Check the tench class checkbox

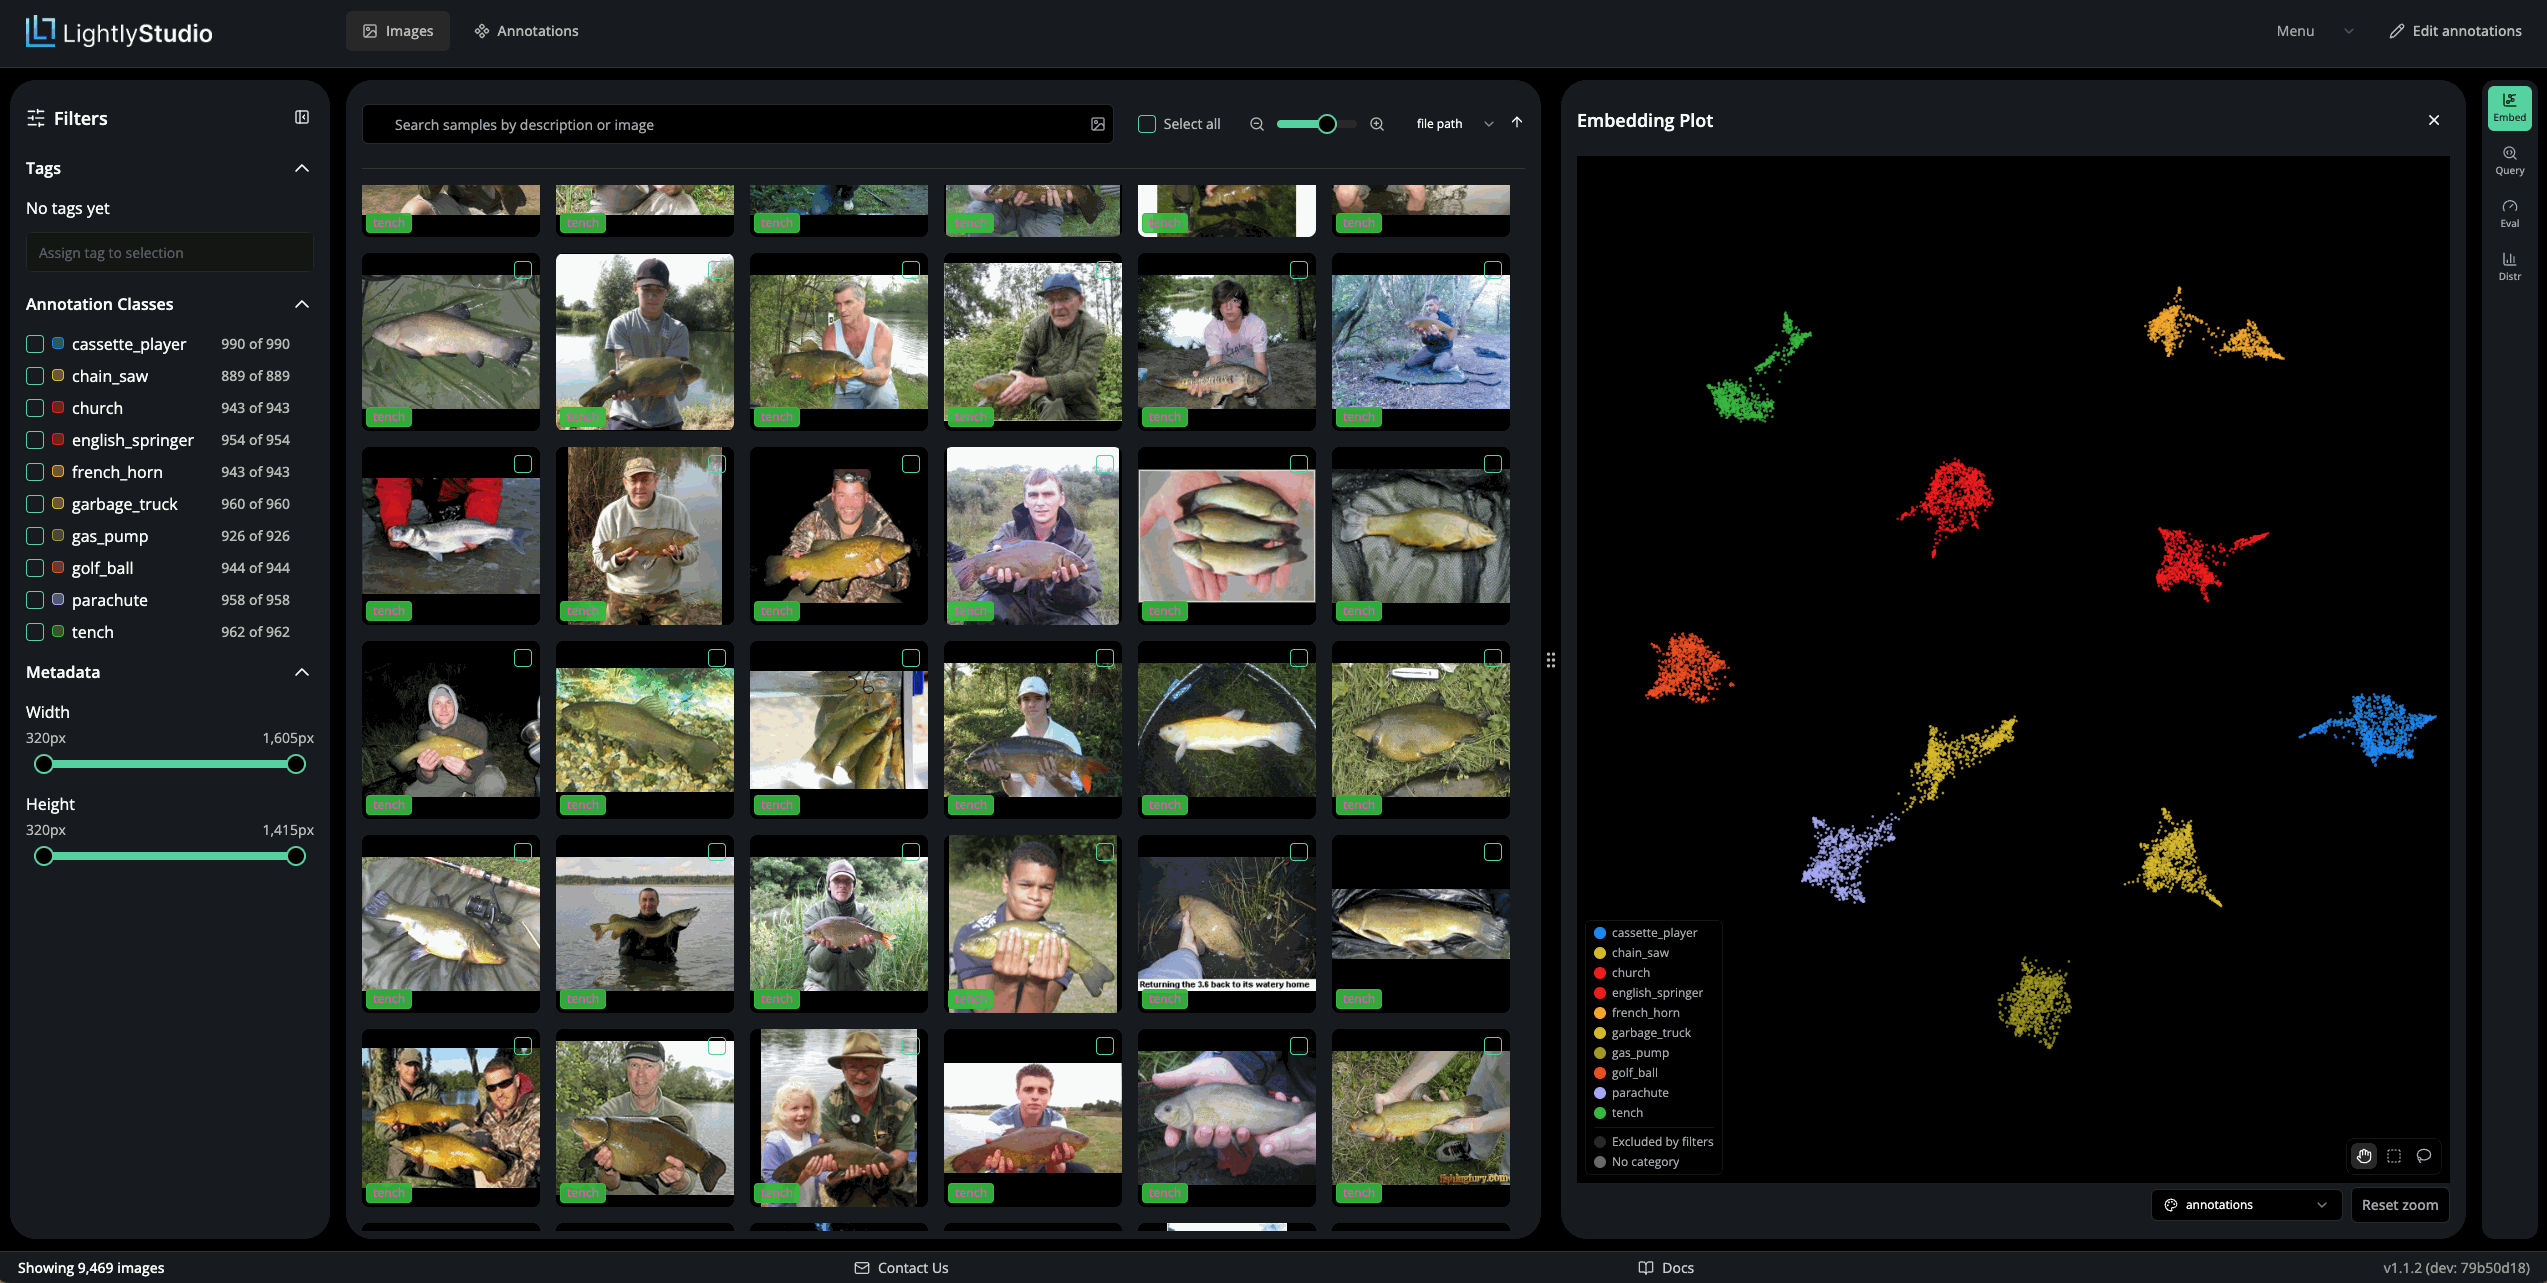35,632
